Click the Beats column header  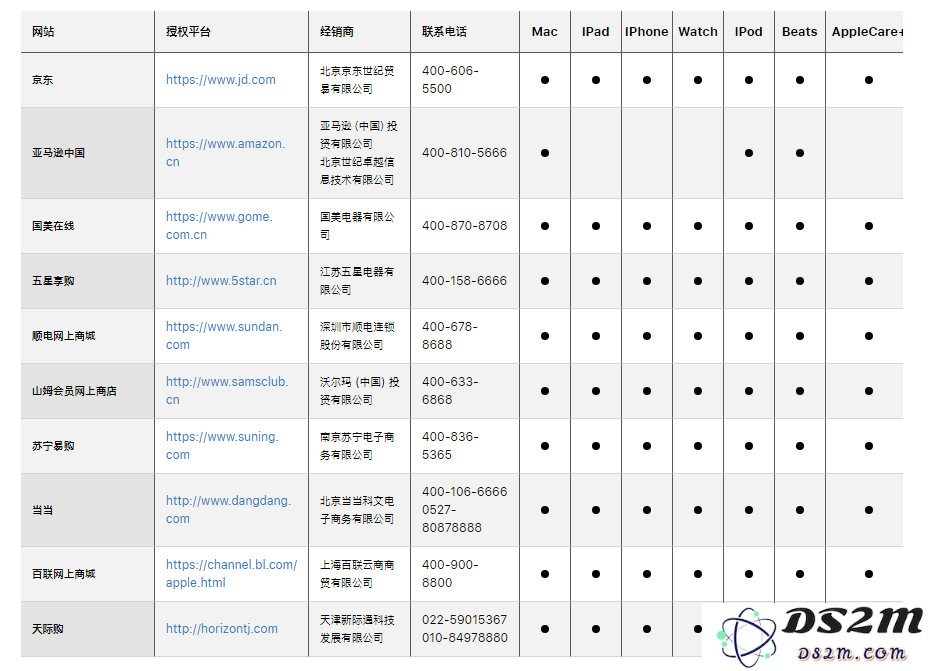(x=800, y=32)
